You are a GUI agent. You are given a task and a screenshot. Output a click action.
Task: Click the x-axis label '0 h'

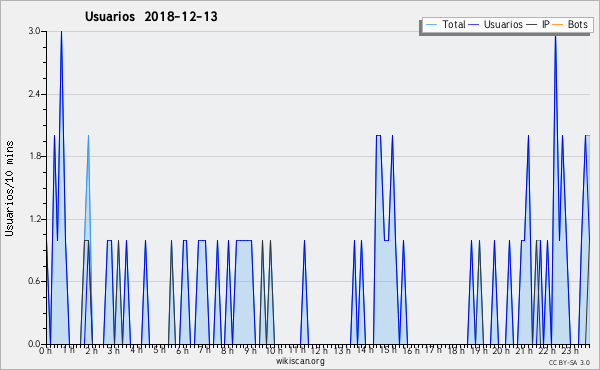coord(45,350)
